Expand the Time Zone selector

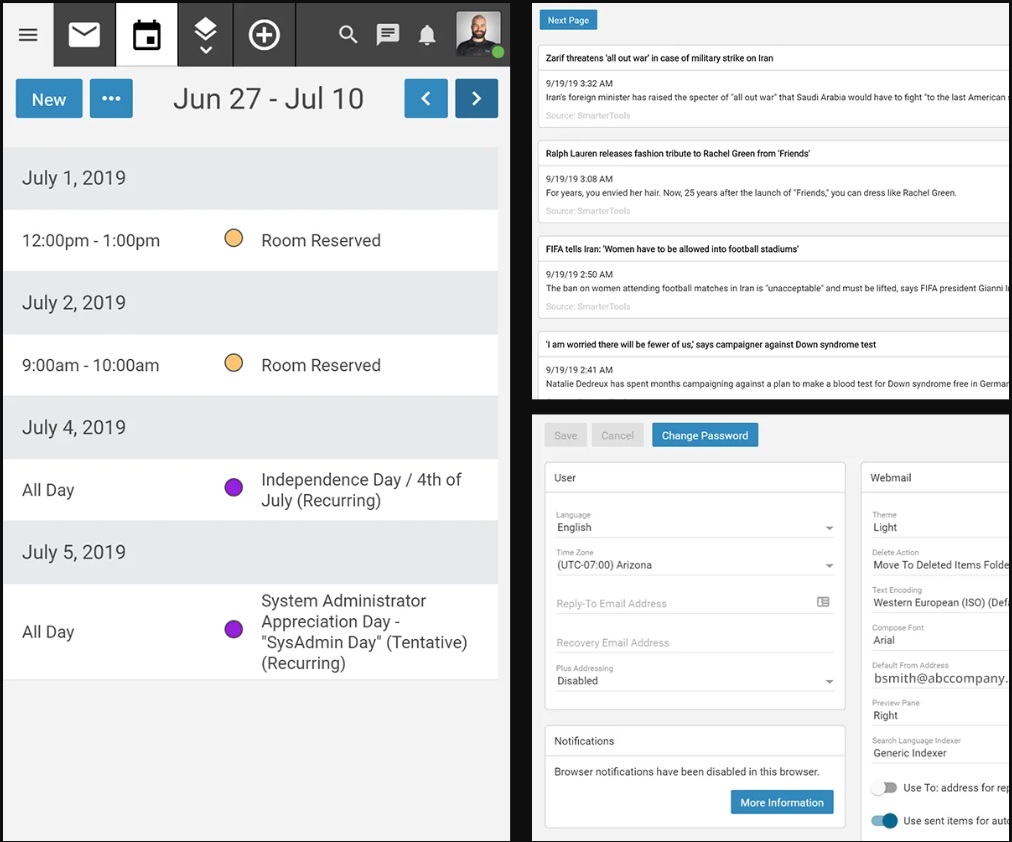coord(693,564)
